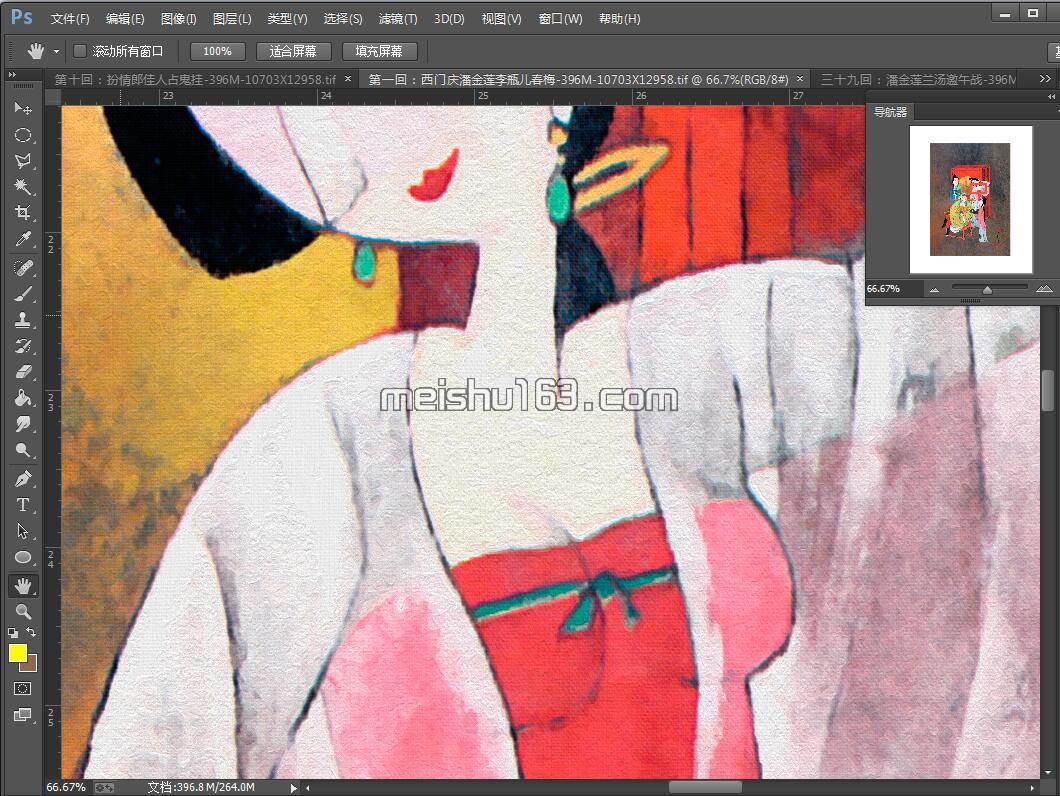Select the 导航器 panel tab
This screenshot has height=796, width=1060.
890,112
